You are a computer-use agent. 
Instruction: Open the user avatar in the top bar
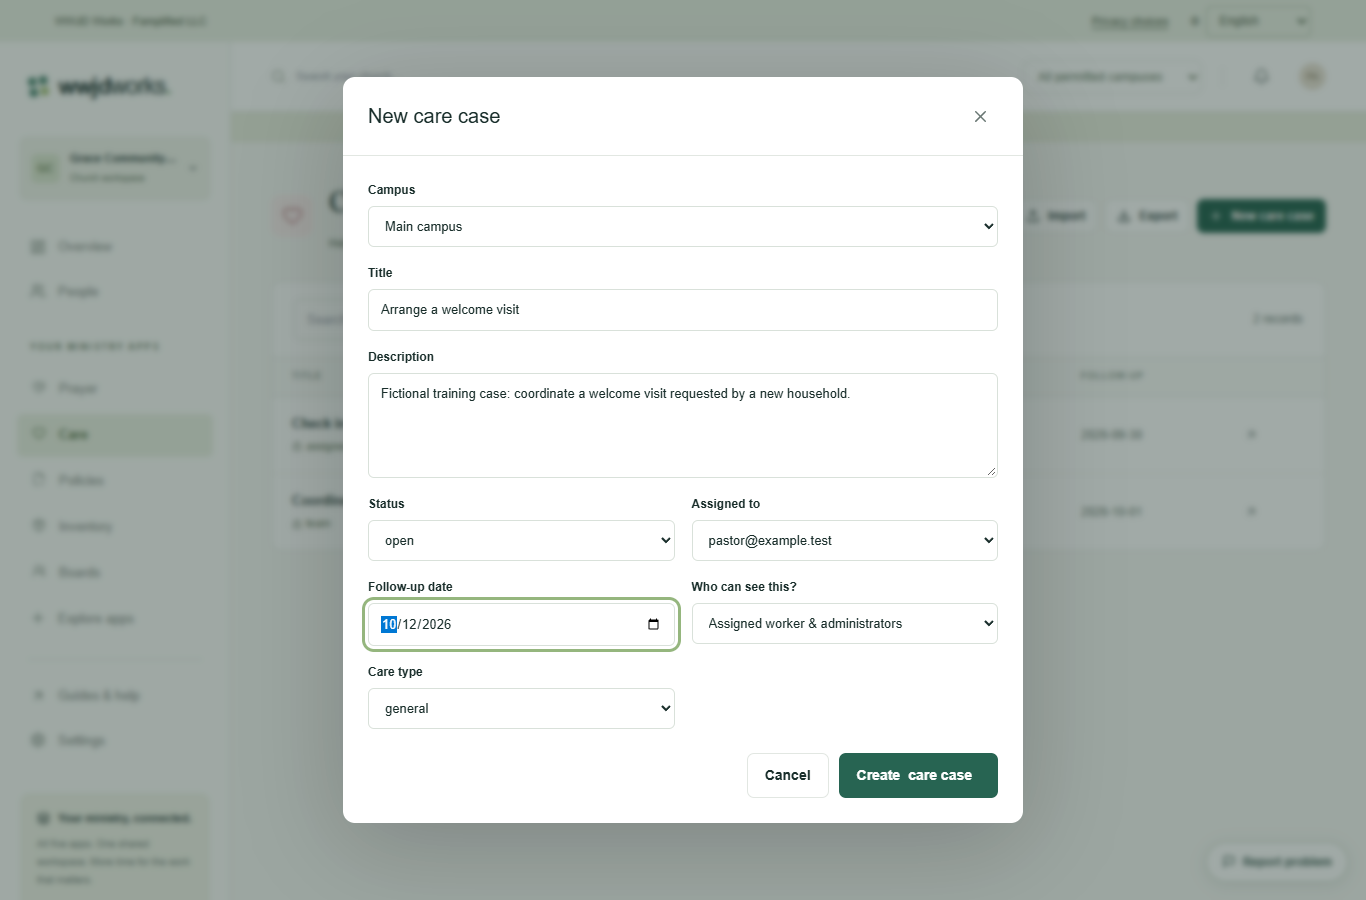pos(1312,77)
